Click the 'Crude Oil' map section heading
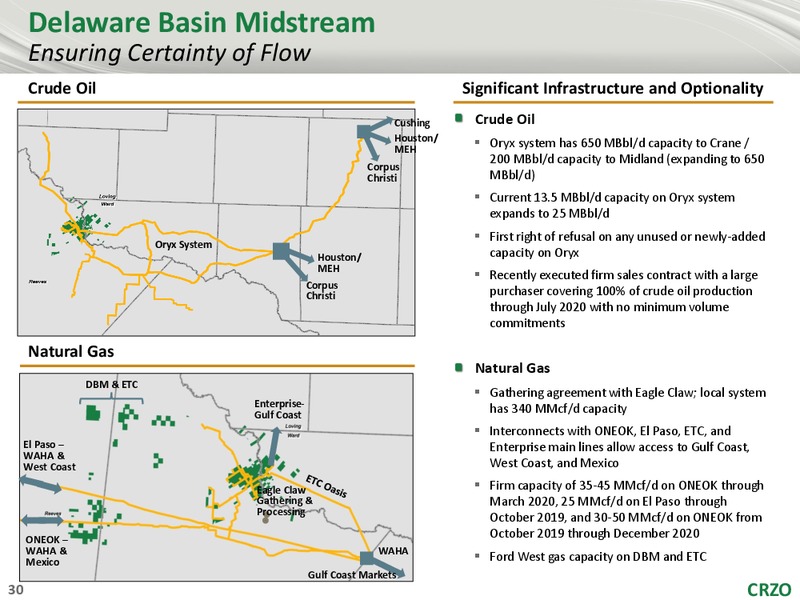 coord(62,88)
